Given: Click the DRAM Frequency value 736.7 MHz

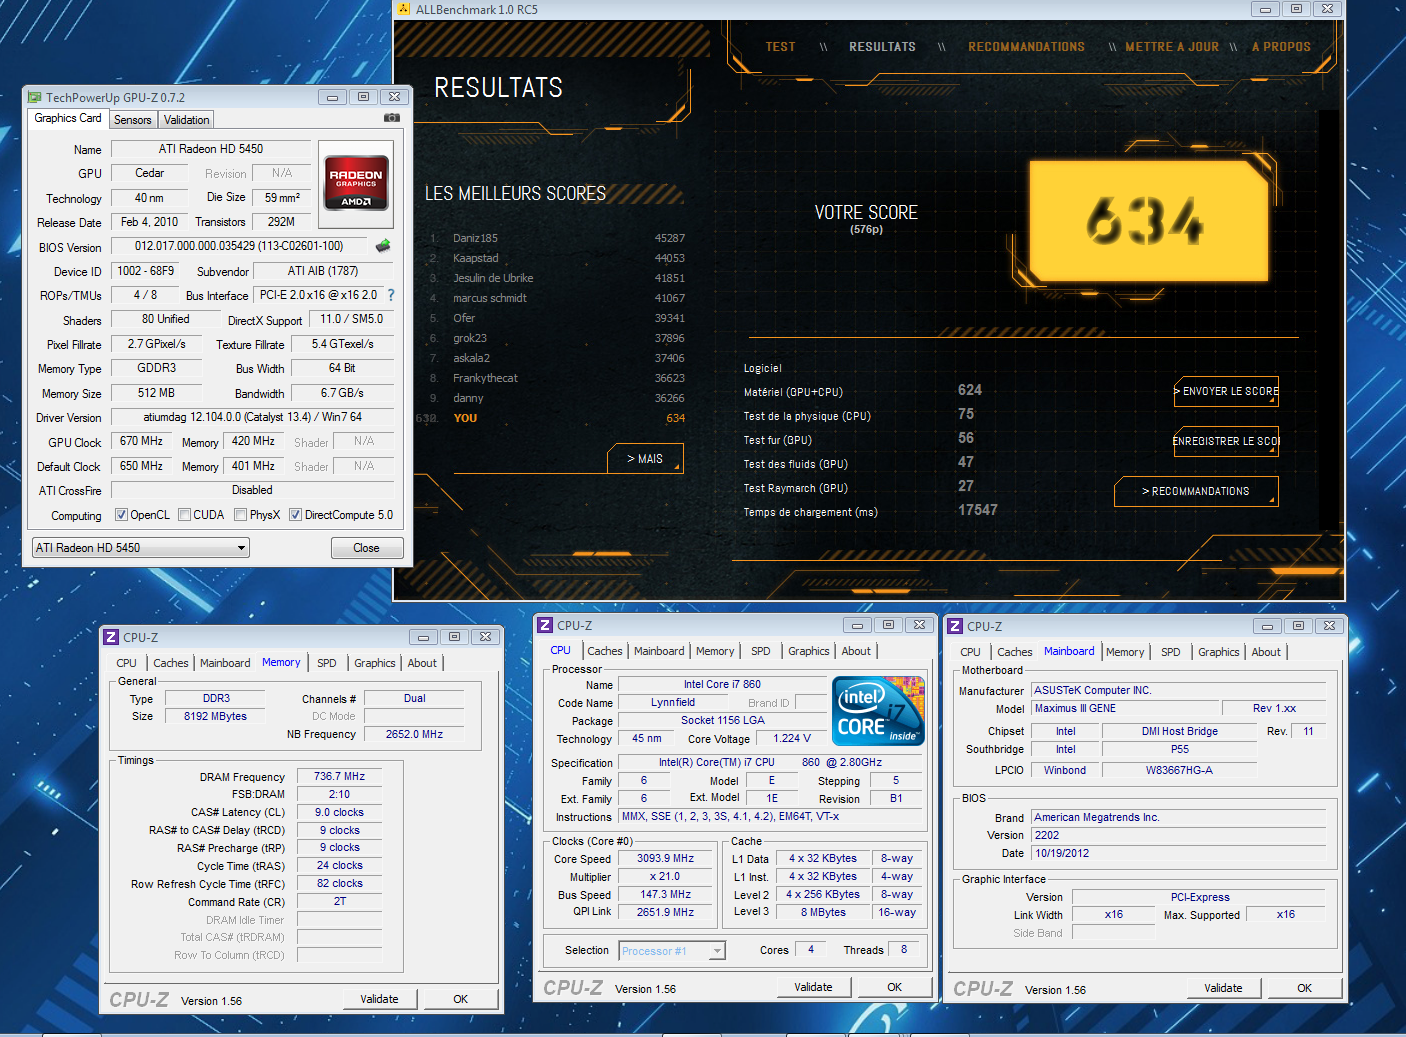Looking at the screenshot, I should click(x=339, y=776).
